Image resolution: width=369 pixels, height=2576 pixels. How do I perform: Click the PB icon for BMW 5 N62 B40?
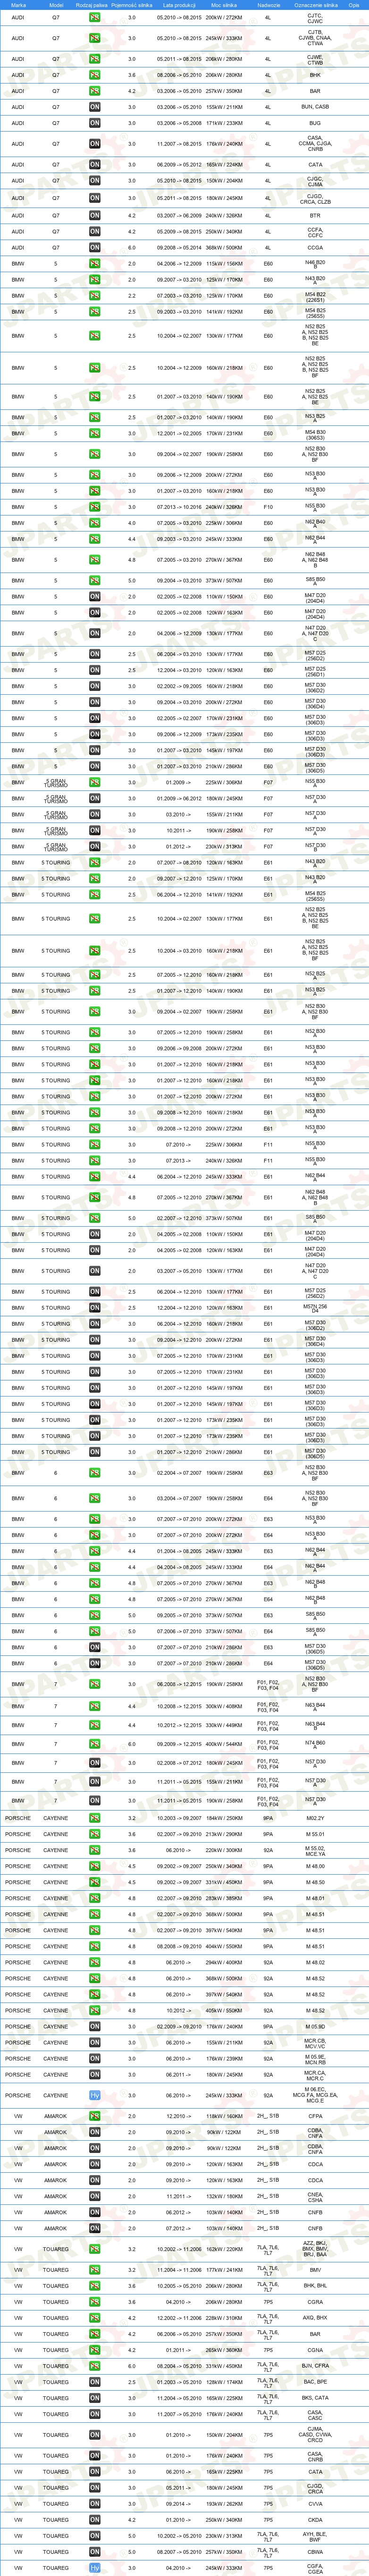click(95, 523)
